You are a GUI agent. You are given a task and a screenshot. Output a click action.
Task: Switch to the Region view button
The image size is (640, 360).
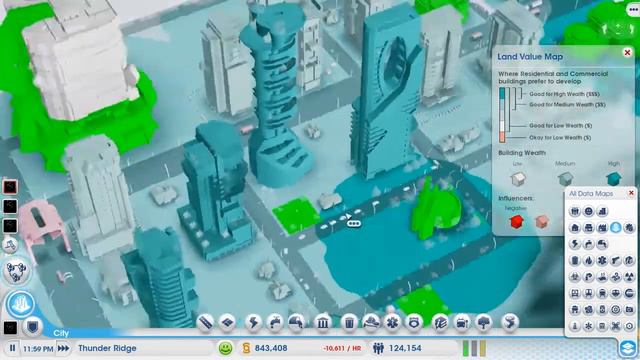click(x=16, y=271)
